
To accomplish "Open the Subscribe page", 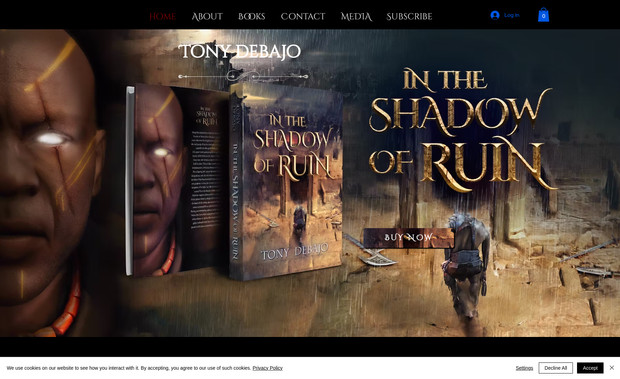I will pos(409,17).
